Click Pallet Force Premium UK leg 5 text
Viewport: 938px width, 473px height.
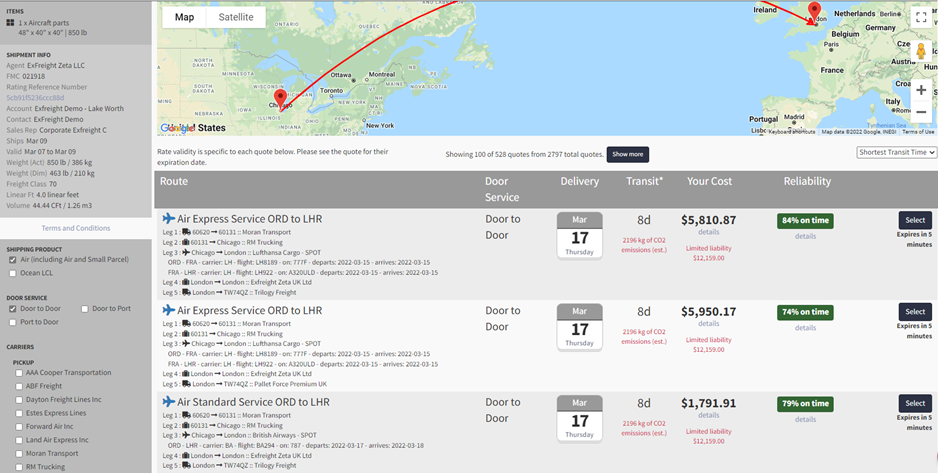point(290,384)
